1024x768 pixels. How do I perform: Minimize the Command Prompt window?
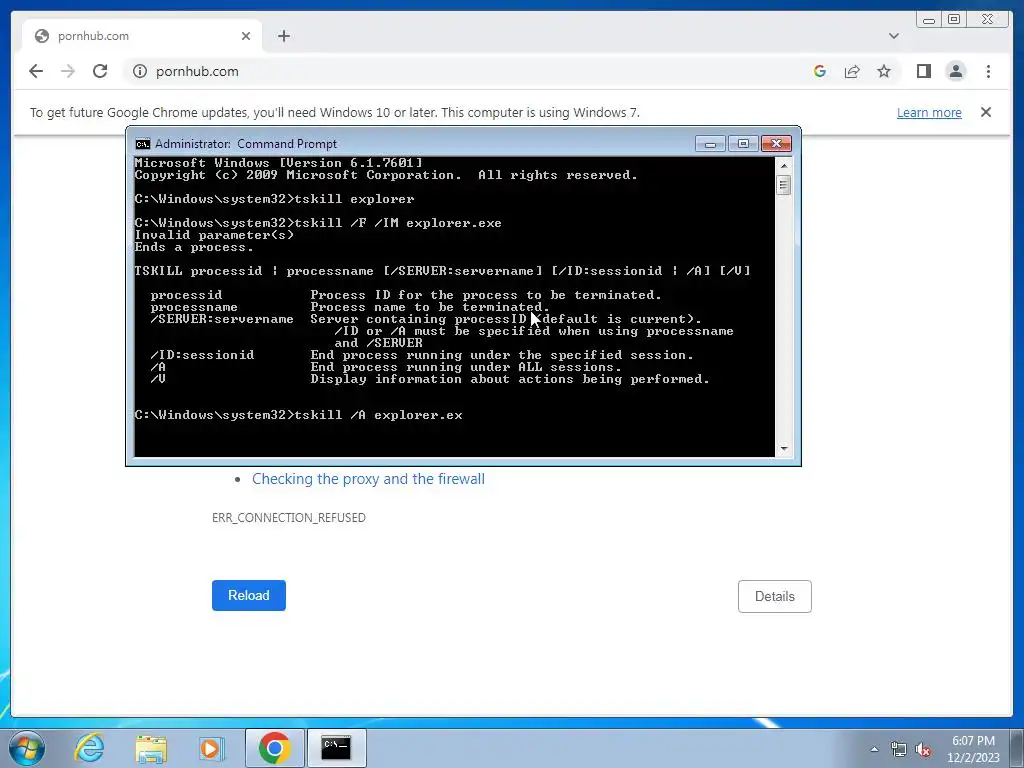pos(711,143)
